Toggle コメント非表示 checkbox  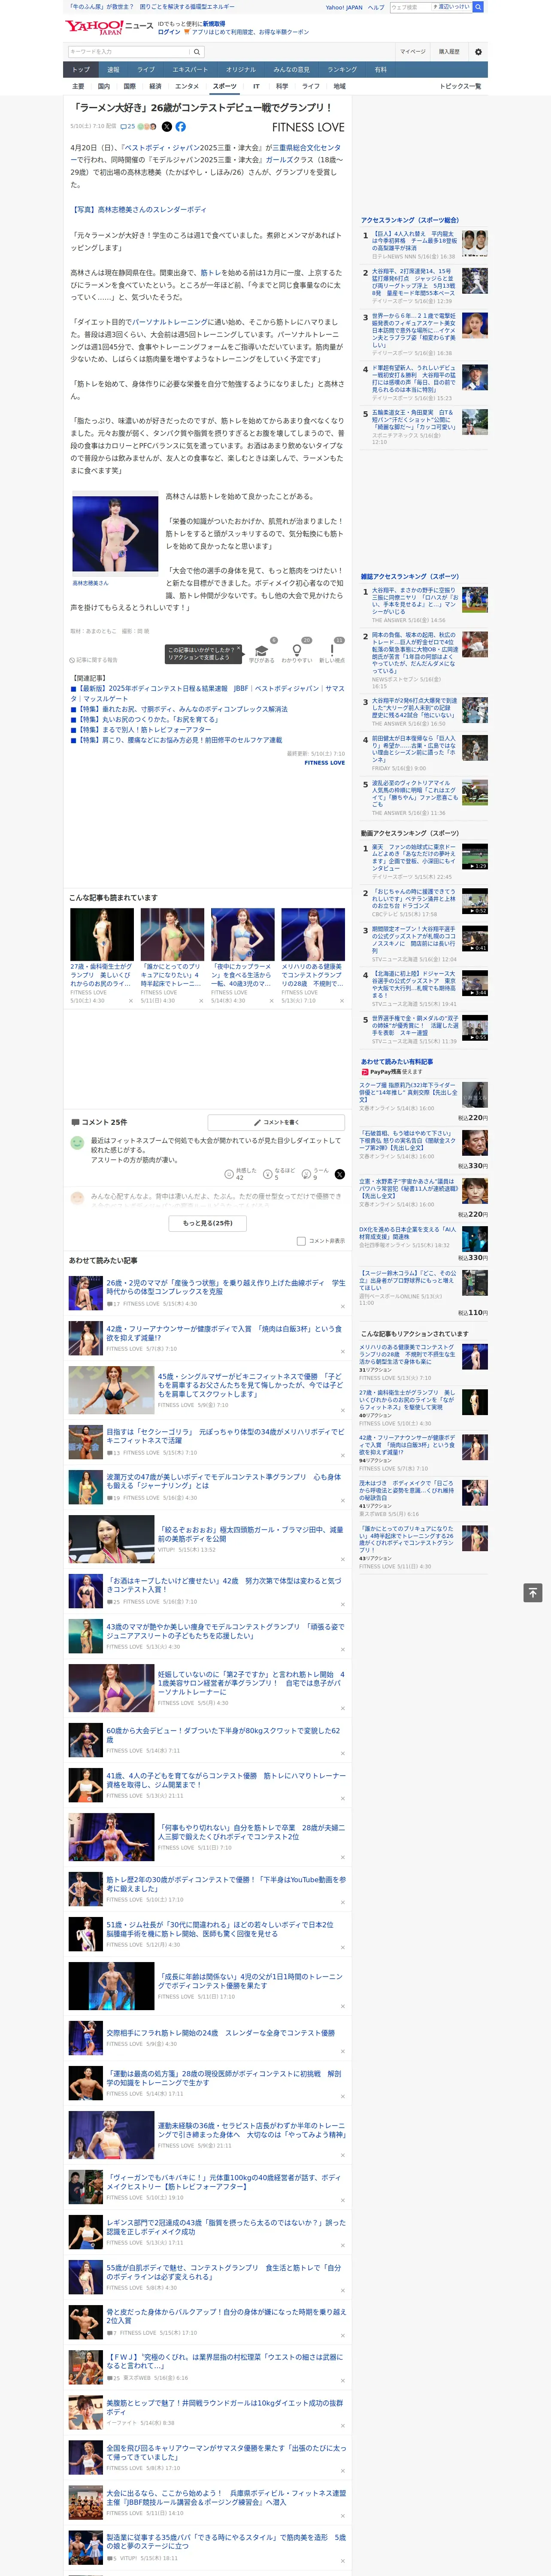coord(301,1241)
